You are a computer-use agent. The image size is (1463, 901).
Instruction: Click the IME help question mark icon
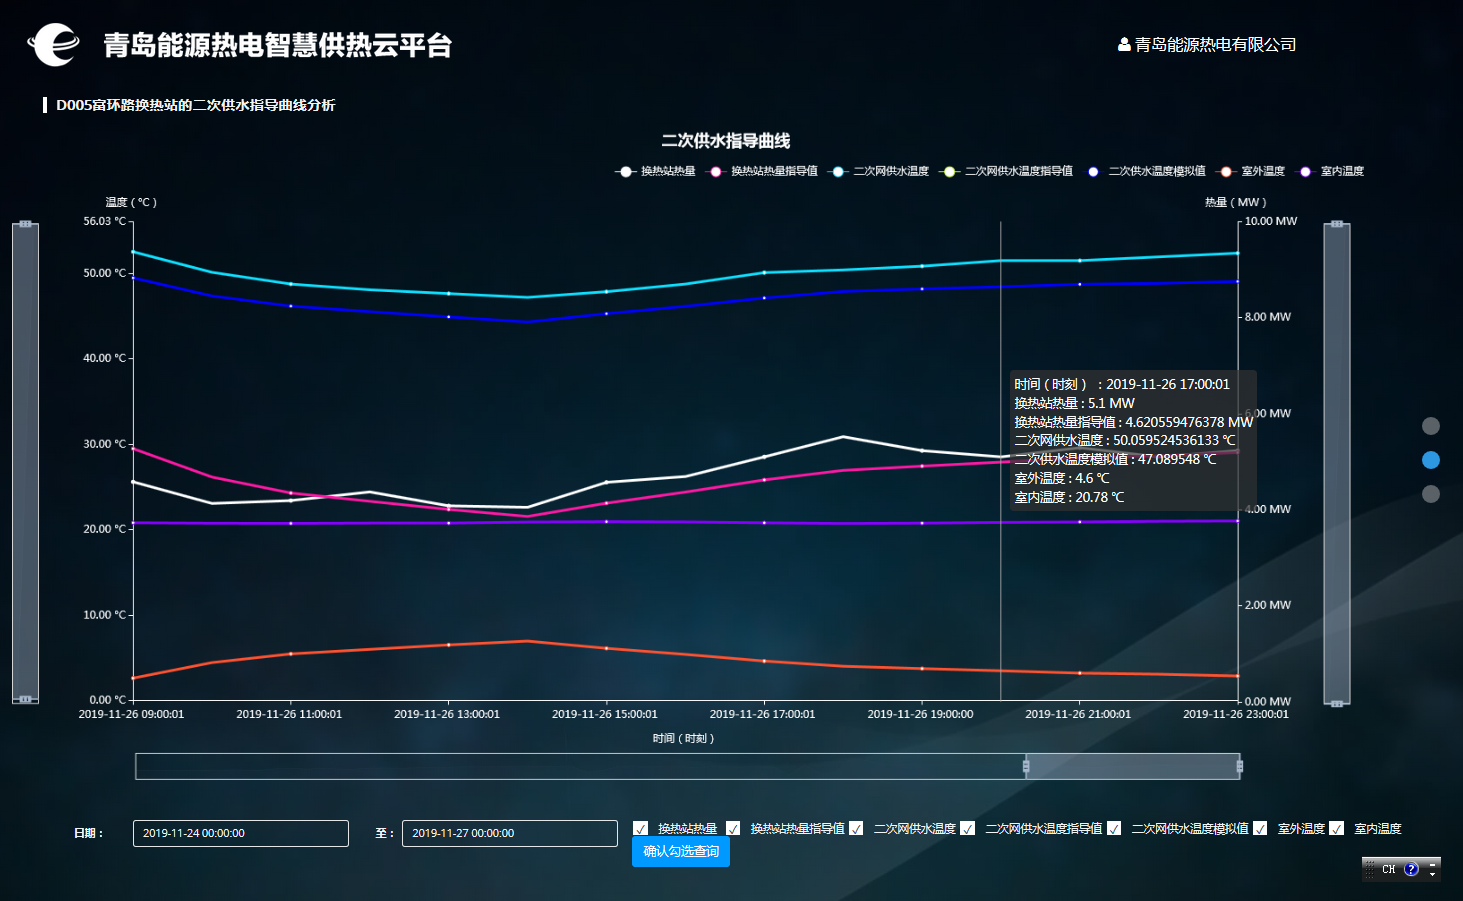(x=1411, y=869)
